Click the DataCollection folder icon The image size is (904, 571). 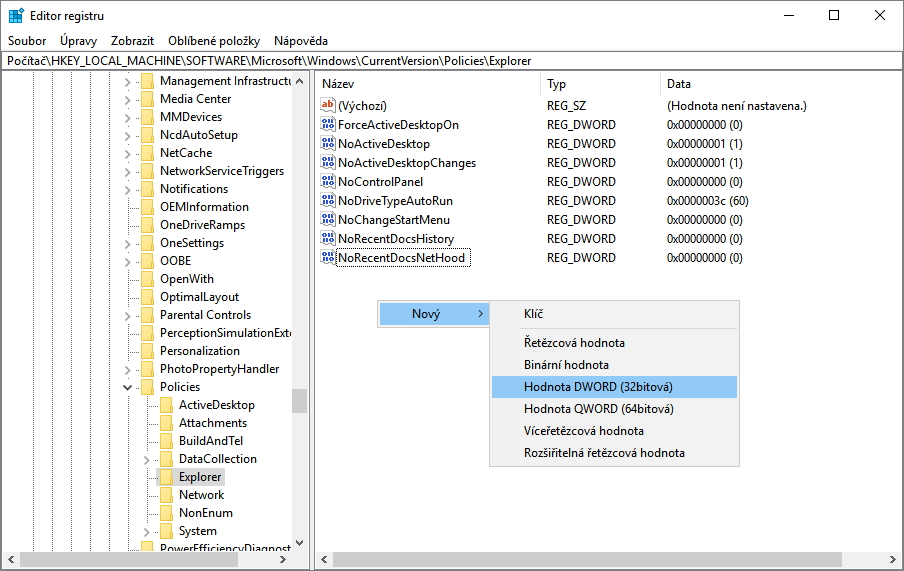(x=166, y=459)
